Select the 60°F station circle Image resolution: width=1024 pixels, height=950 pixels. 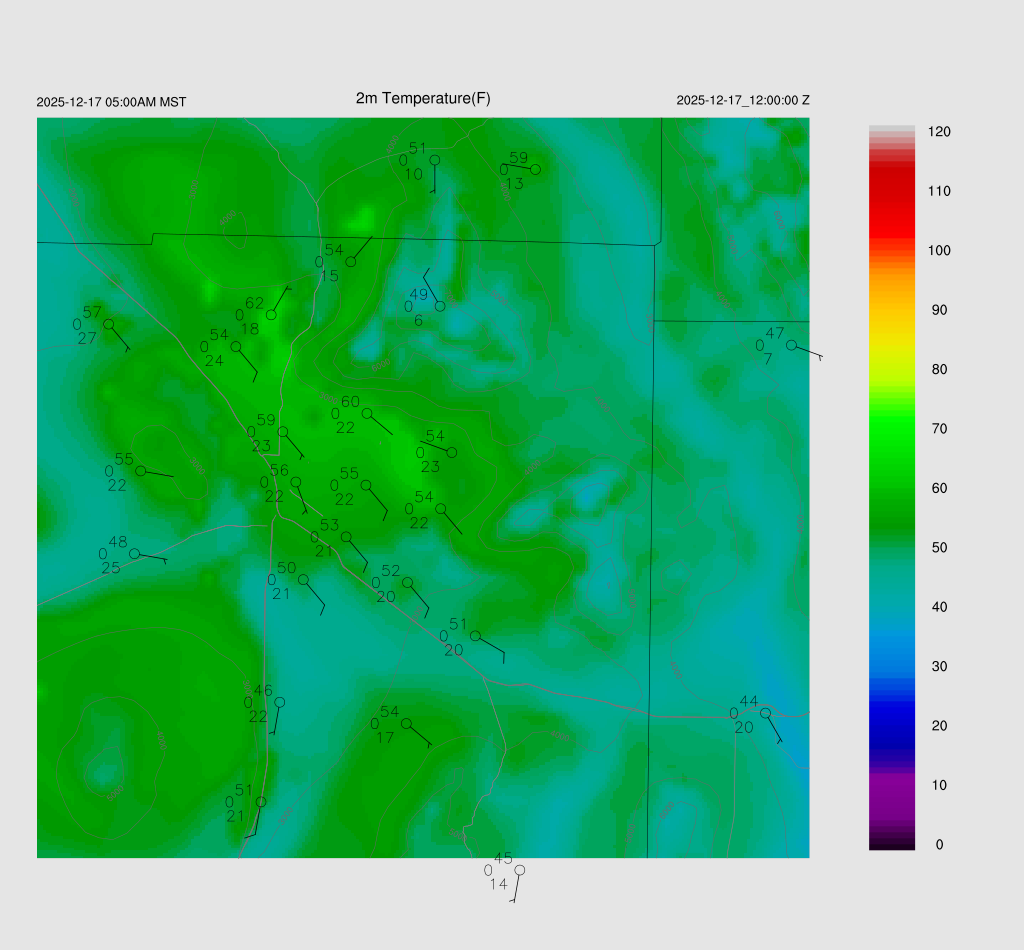[x=367, y=413]
